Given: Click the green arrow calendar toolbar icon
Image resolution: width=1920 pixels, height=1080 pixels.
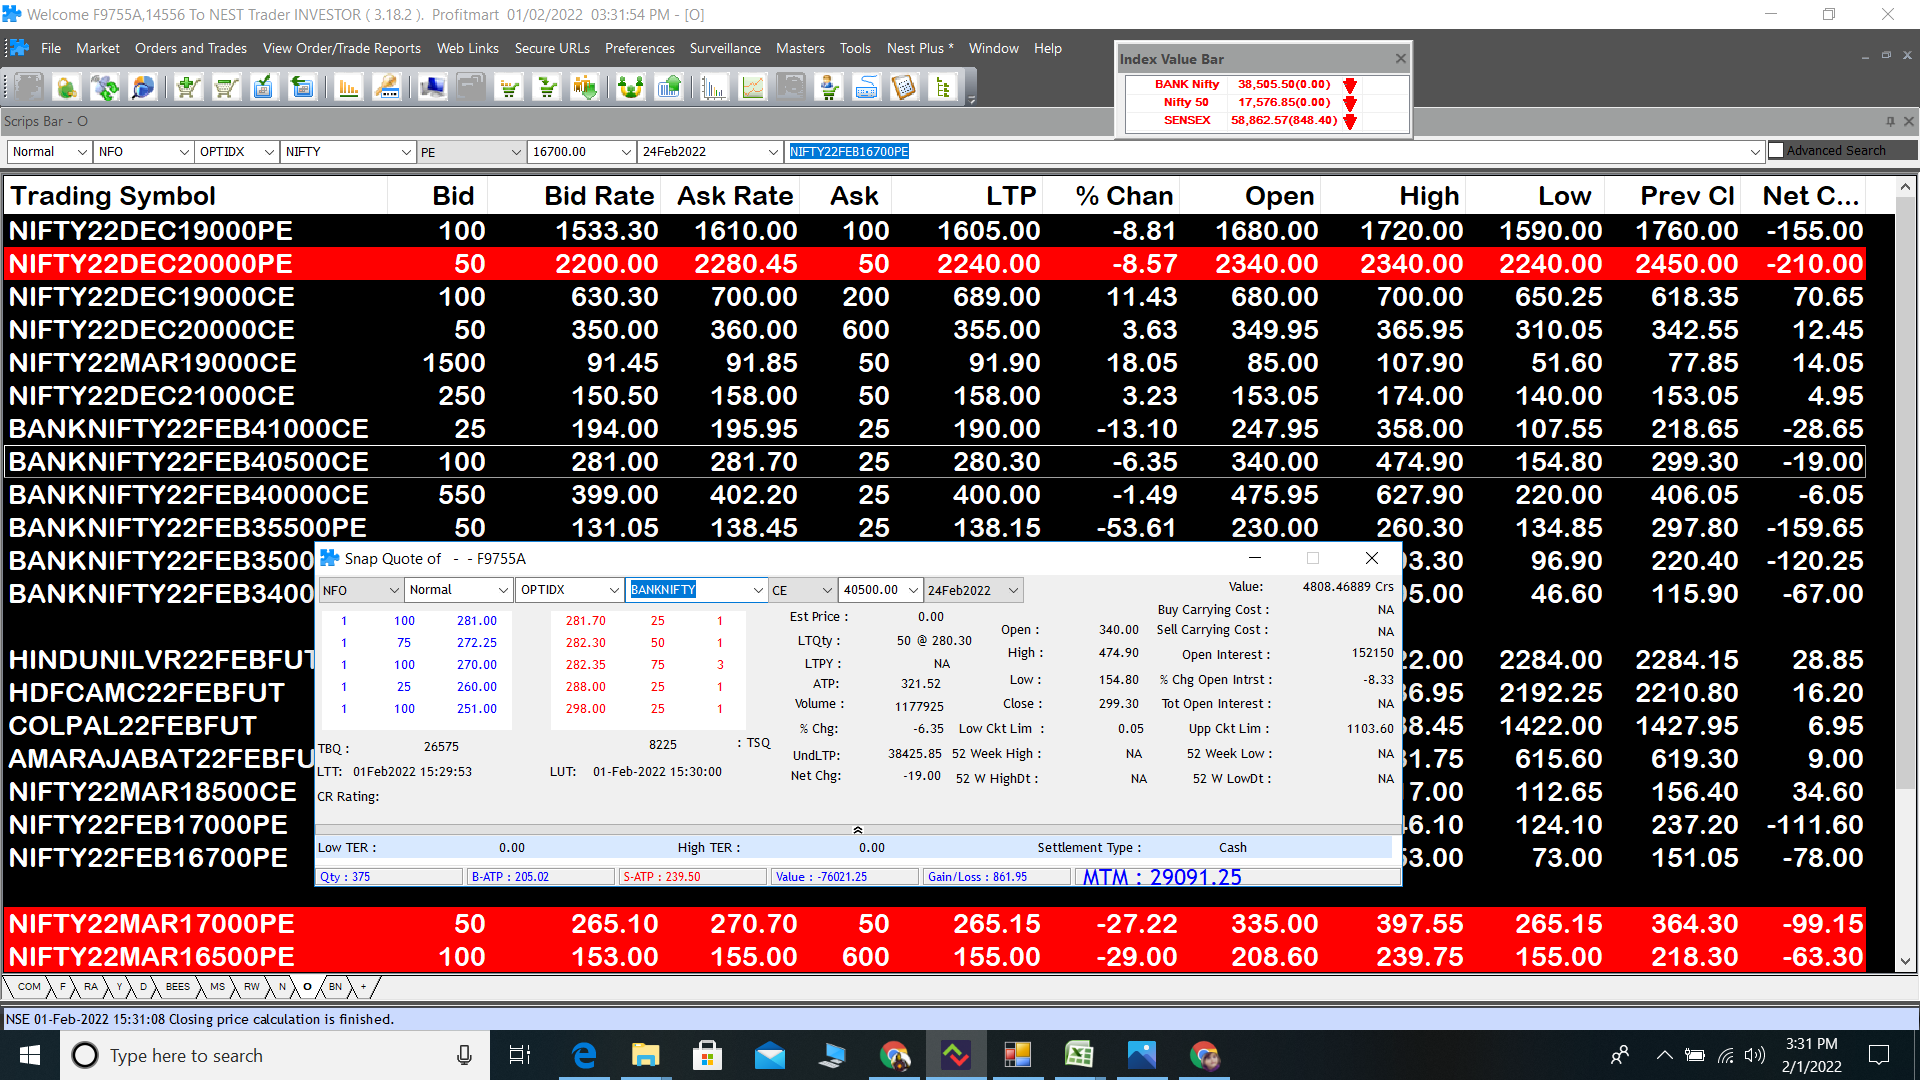Looking at the screenshot, I should click(x=301, y=88).
